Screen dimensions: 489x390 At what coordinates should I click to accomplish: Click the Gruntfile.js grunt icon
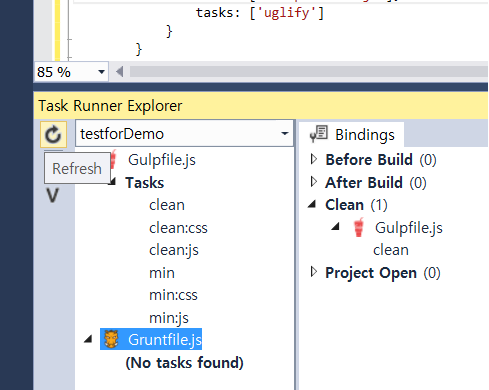click(x=111, y=339)
